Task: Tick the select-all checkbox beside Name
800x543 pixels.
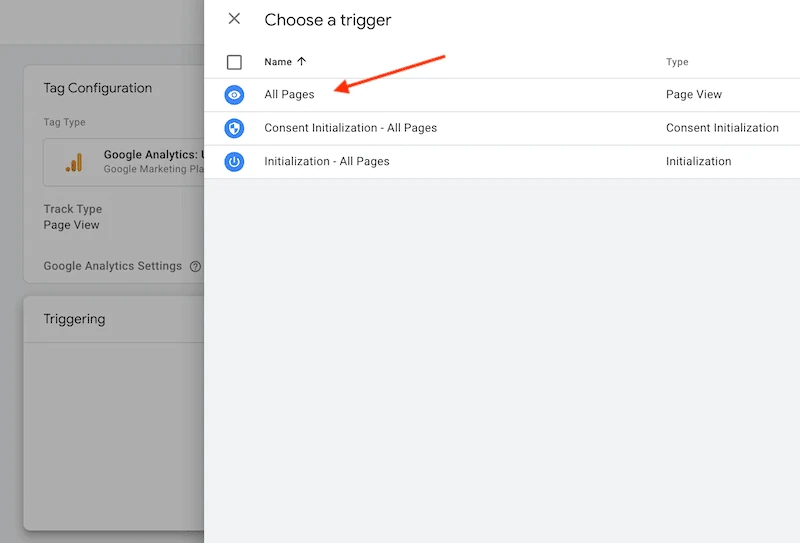Action: [234, 62]
